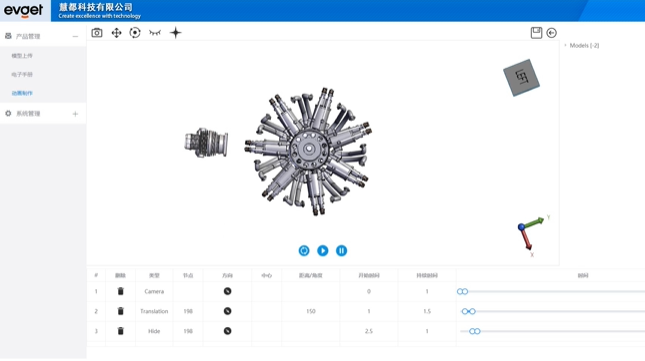Screen dimensions: 645x361
Task: Click the Translation row timeline slider handle
Action: click(x=469, y=311)
